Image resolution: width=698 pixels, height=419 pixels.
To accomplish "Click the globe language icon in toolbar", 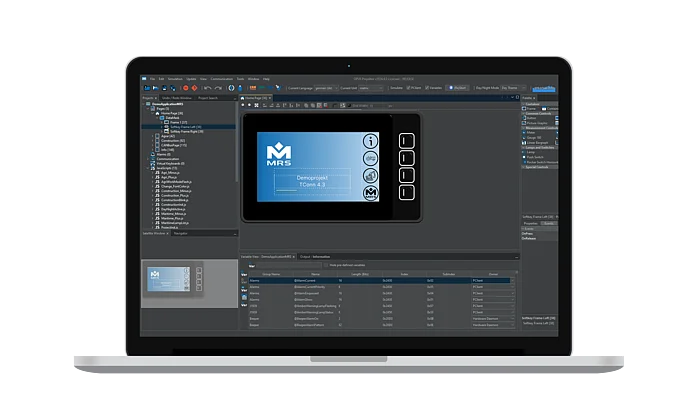I will [x=231, y=88].
